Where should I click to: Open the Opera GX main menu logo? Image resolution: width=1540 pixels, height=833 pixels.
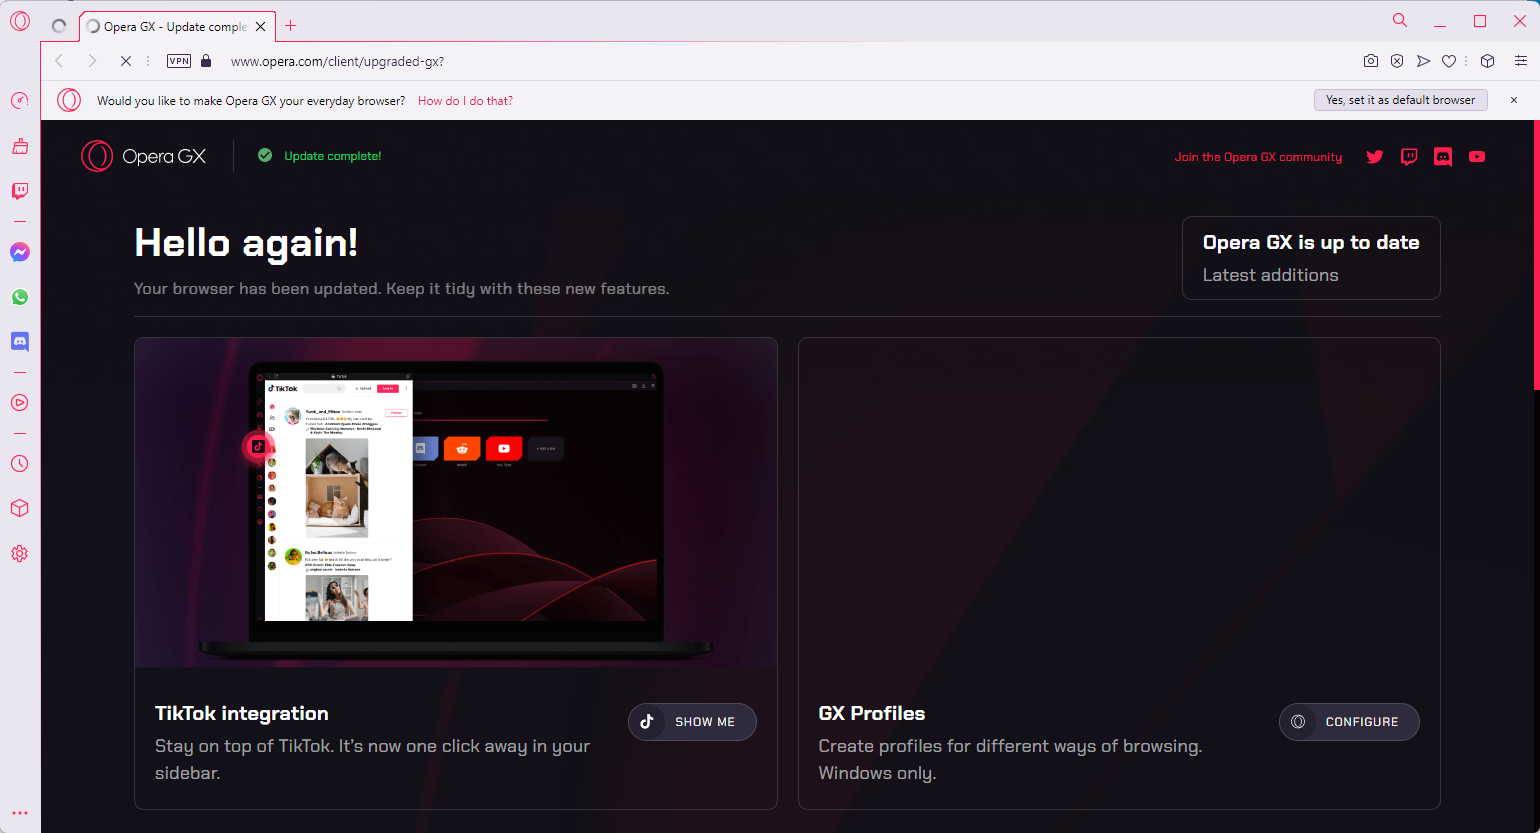tap(20, 21)
